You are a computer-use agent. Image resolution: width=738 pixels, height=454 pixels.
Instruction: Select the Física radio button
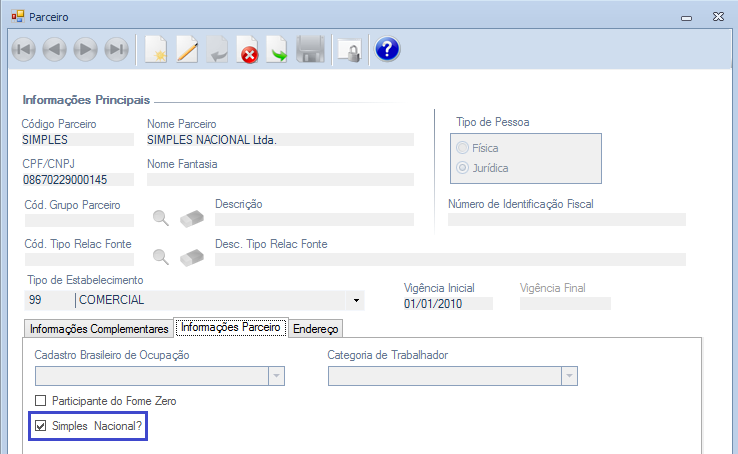(463, 148)
